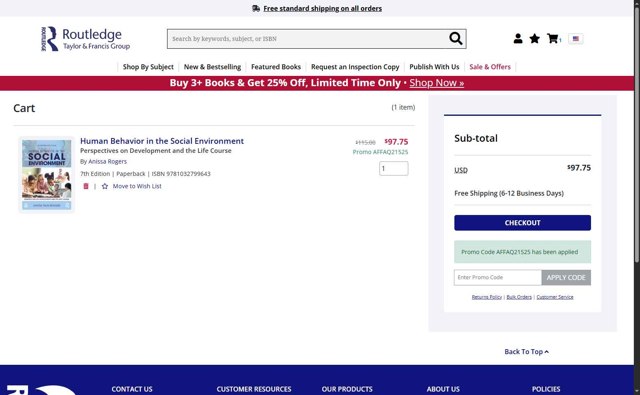Click the (1 item) count text
Image resolution: width=640 pixels, height=395 pixels.
[x=403, y=107]
